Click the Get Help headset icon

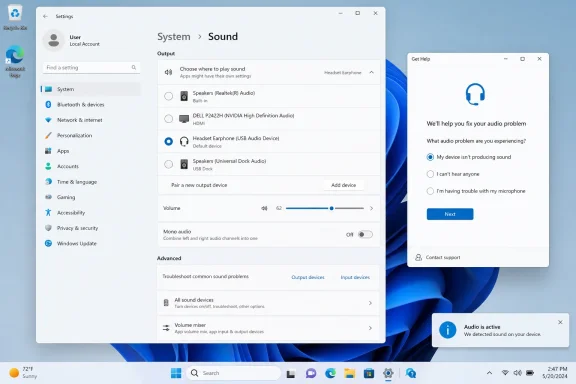click(x=475, y=94)
